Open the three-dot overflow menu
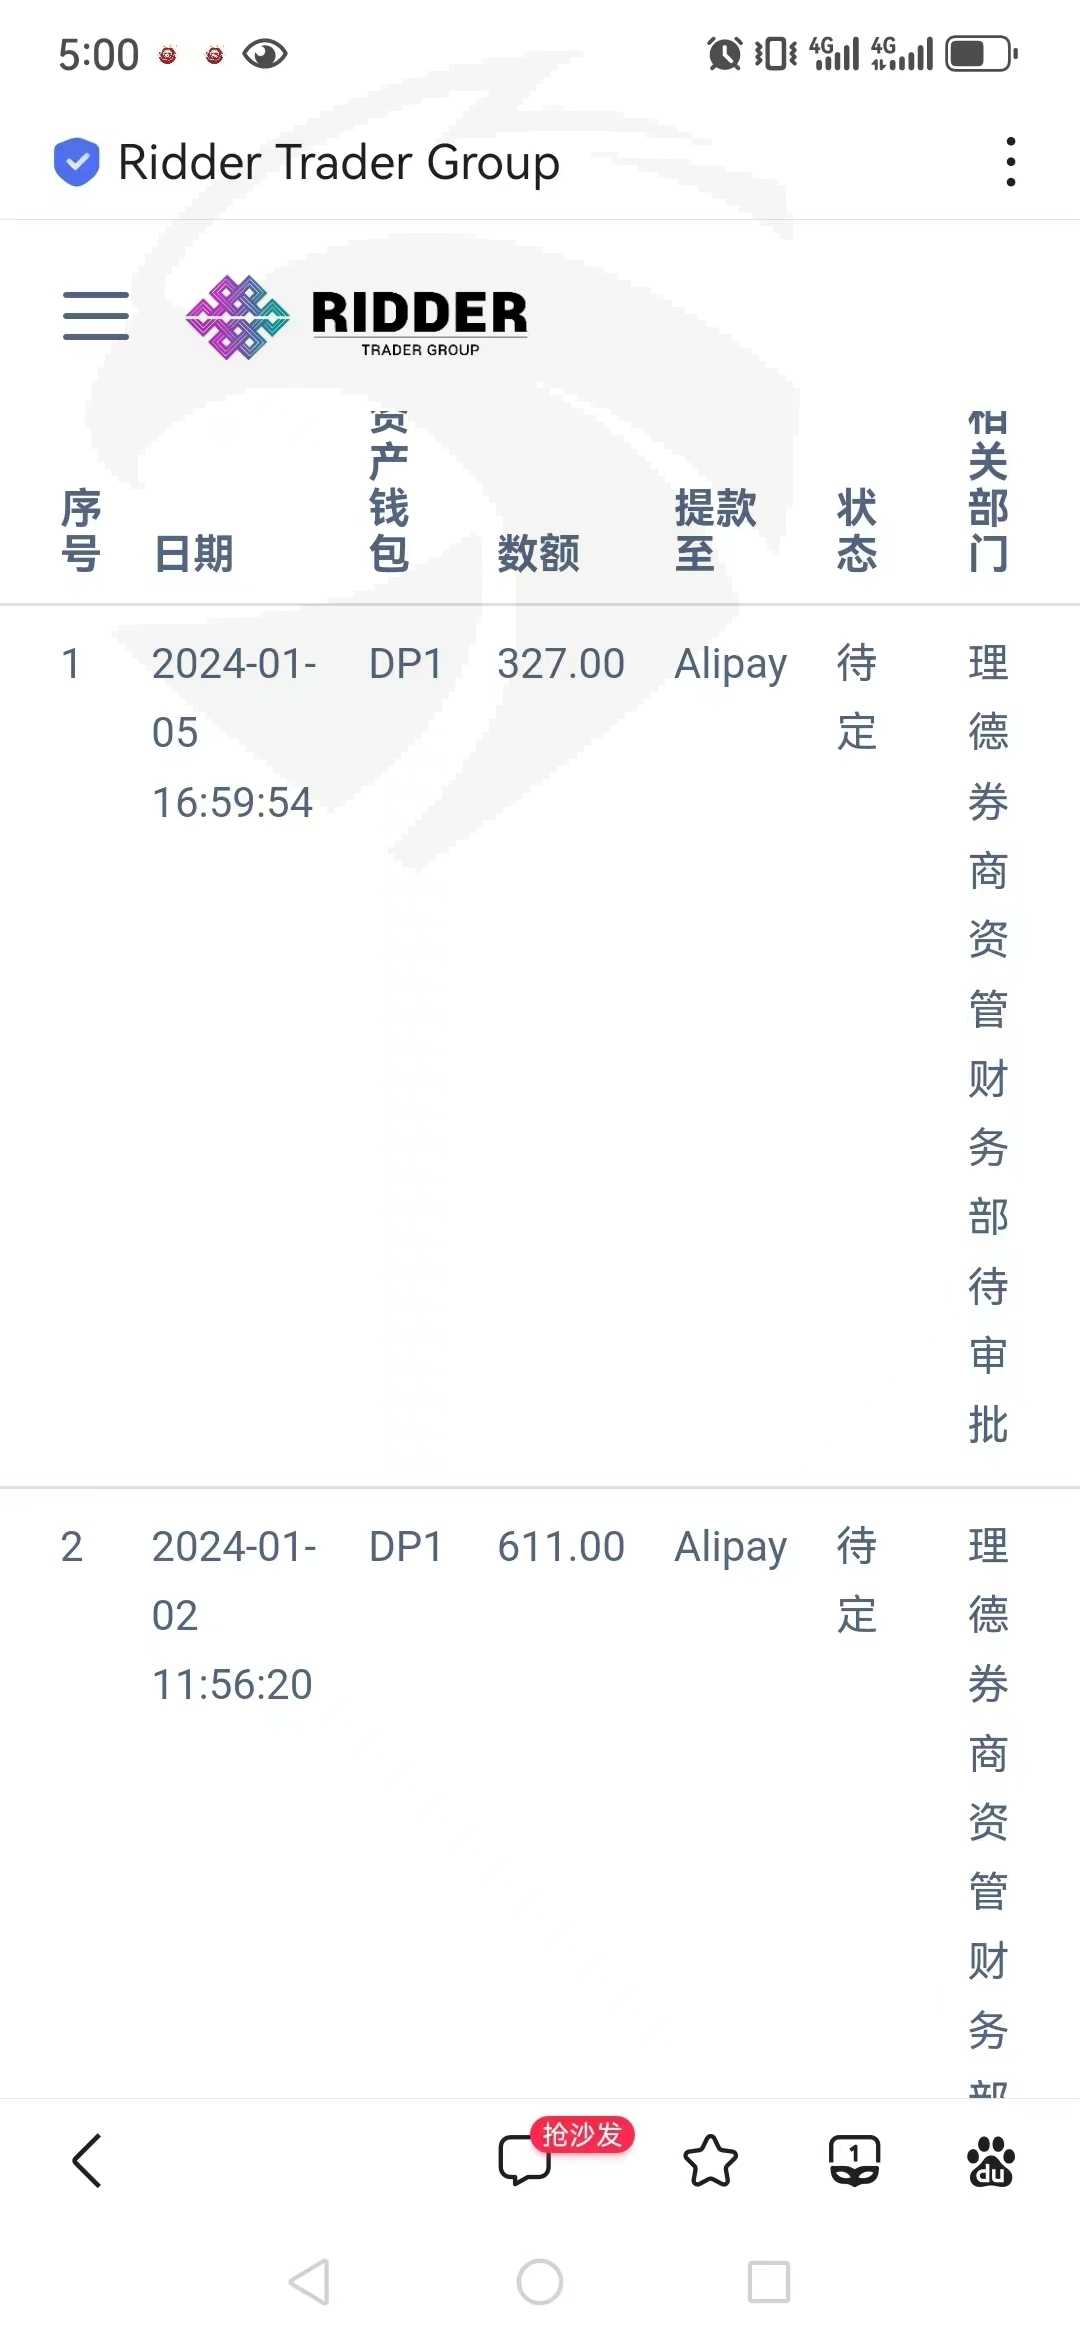 pyautogui.click(x=1011, y=162)
